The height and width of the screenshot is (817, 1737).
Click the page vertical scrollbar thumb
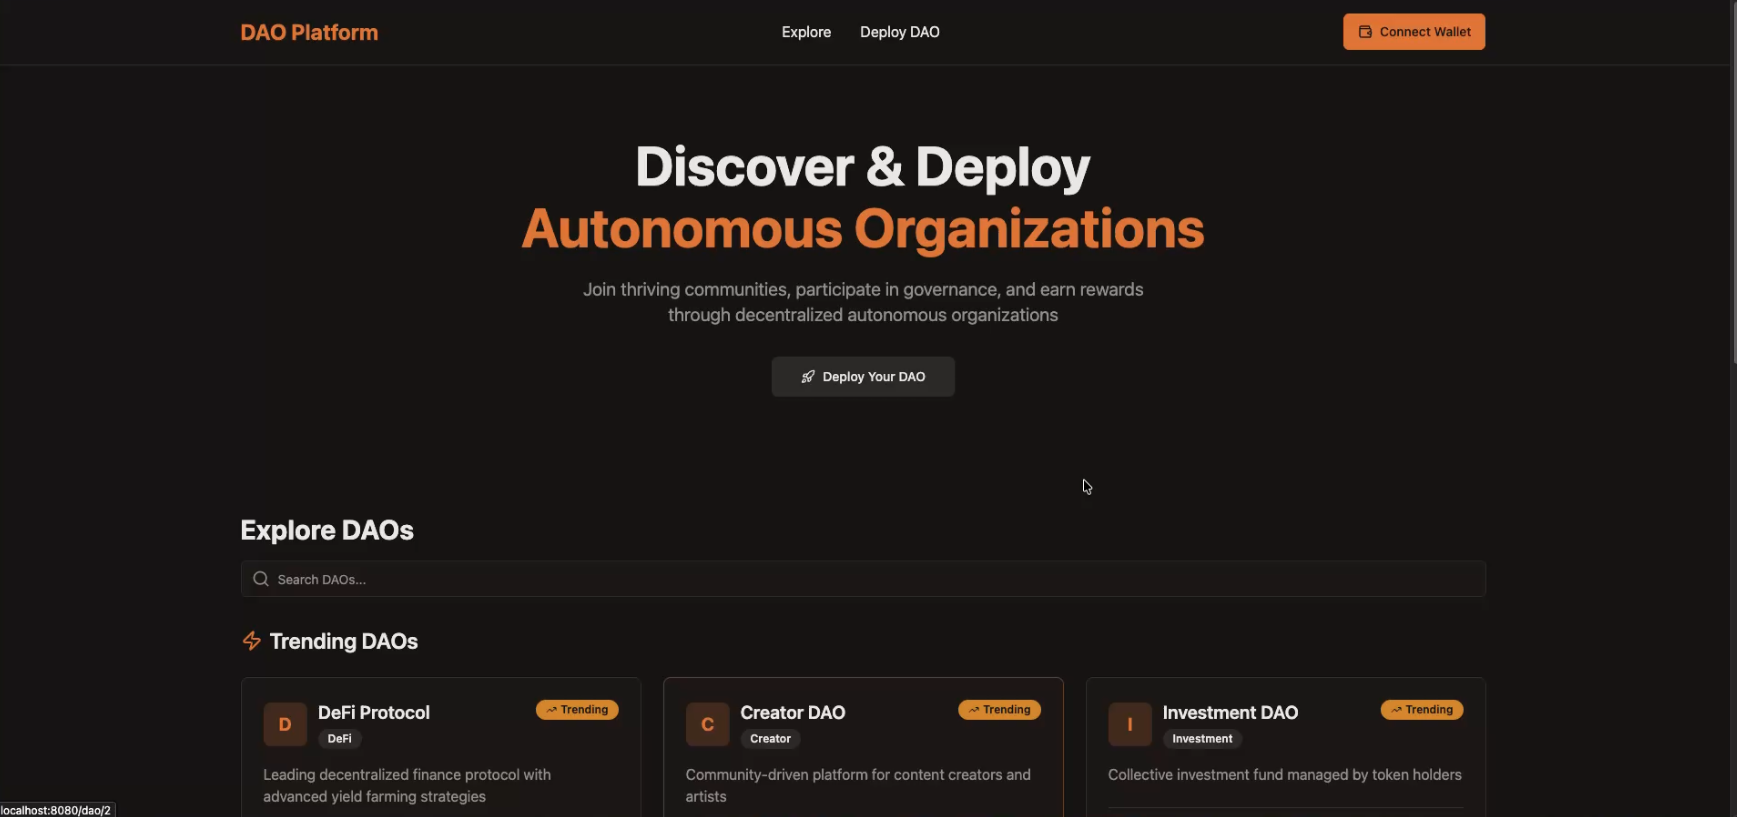click(1734, 181)
